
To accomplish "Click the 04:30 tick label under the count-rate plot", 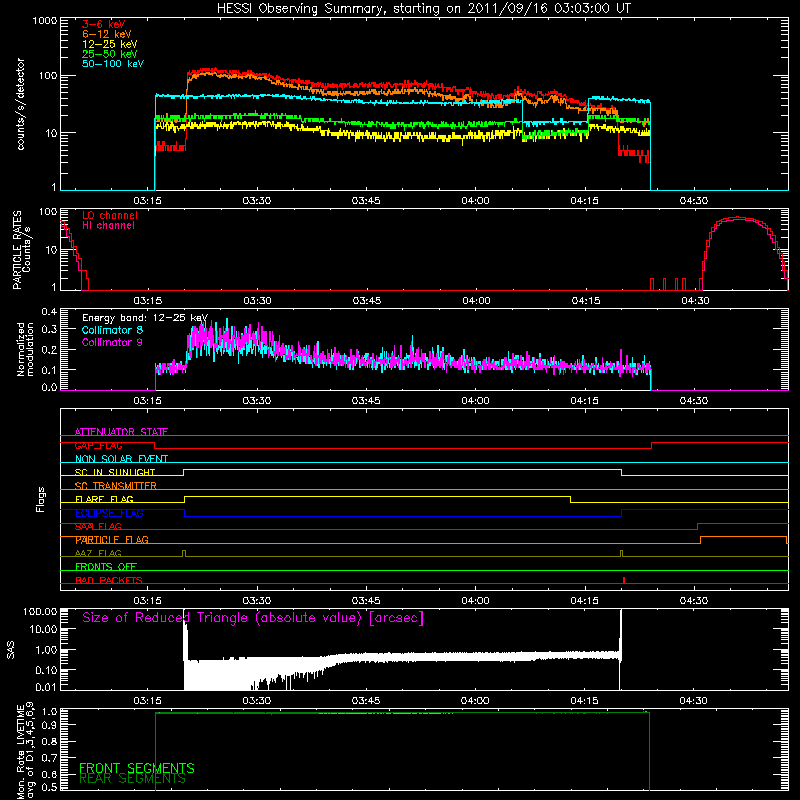I will [694, 201].
